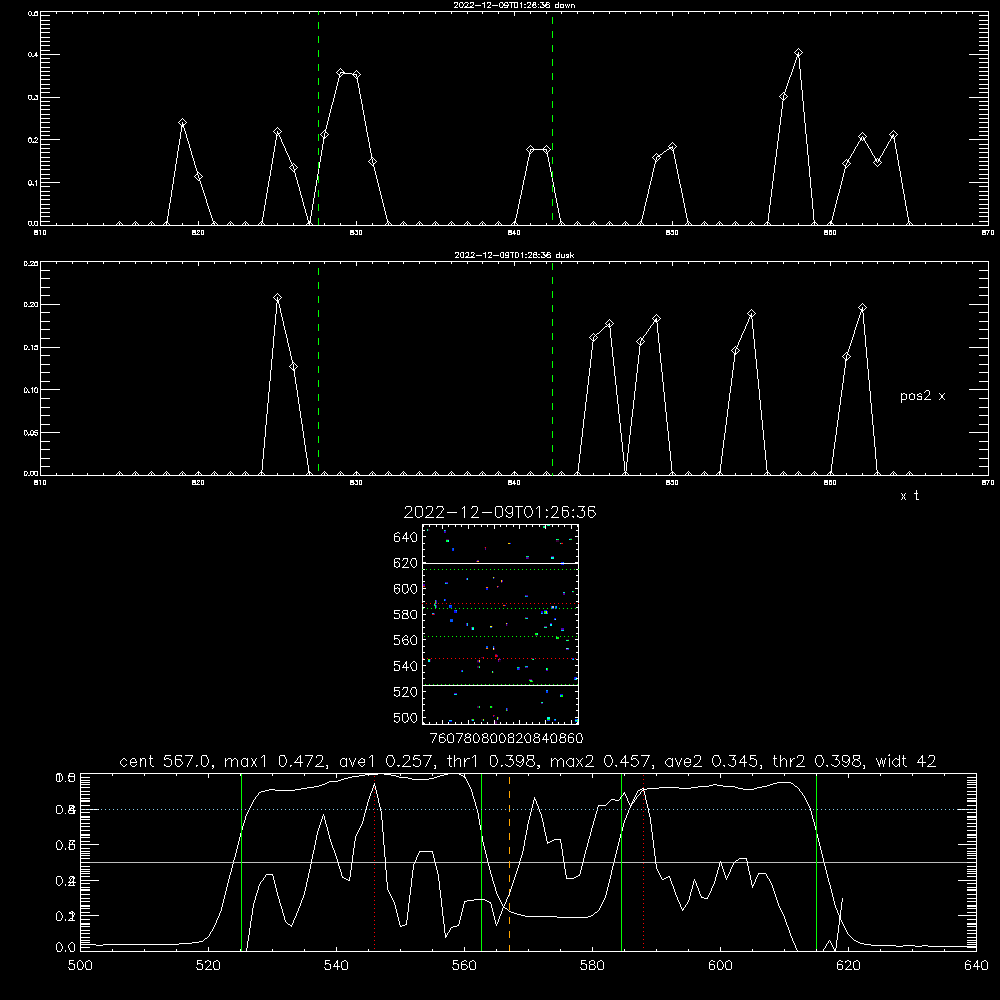Image resolution: width=1000 pixels, height=1000 pixels.
Task: Select the red dotted vertical line near 546
Action: click(x=374, y=864)
